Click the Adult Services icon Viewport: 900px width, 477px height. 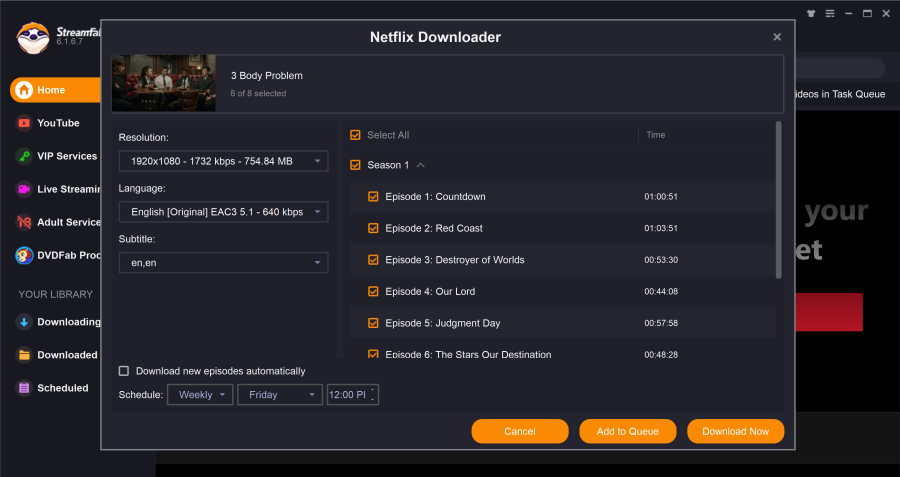click(x=24, y=222)
